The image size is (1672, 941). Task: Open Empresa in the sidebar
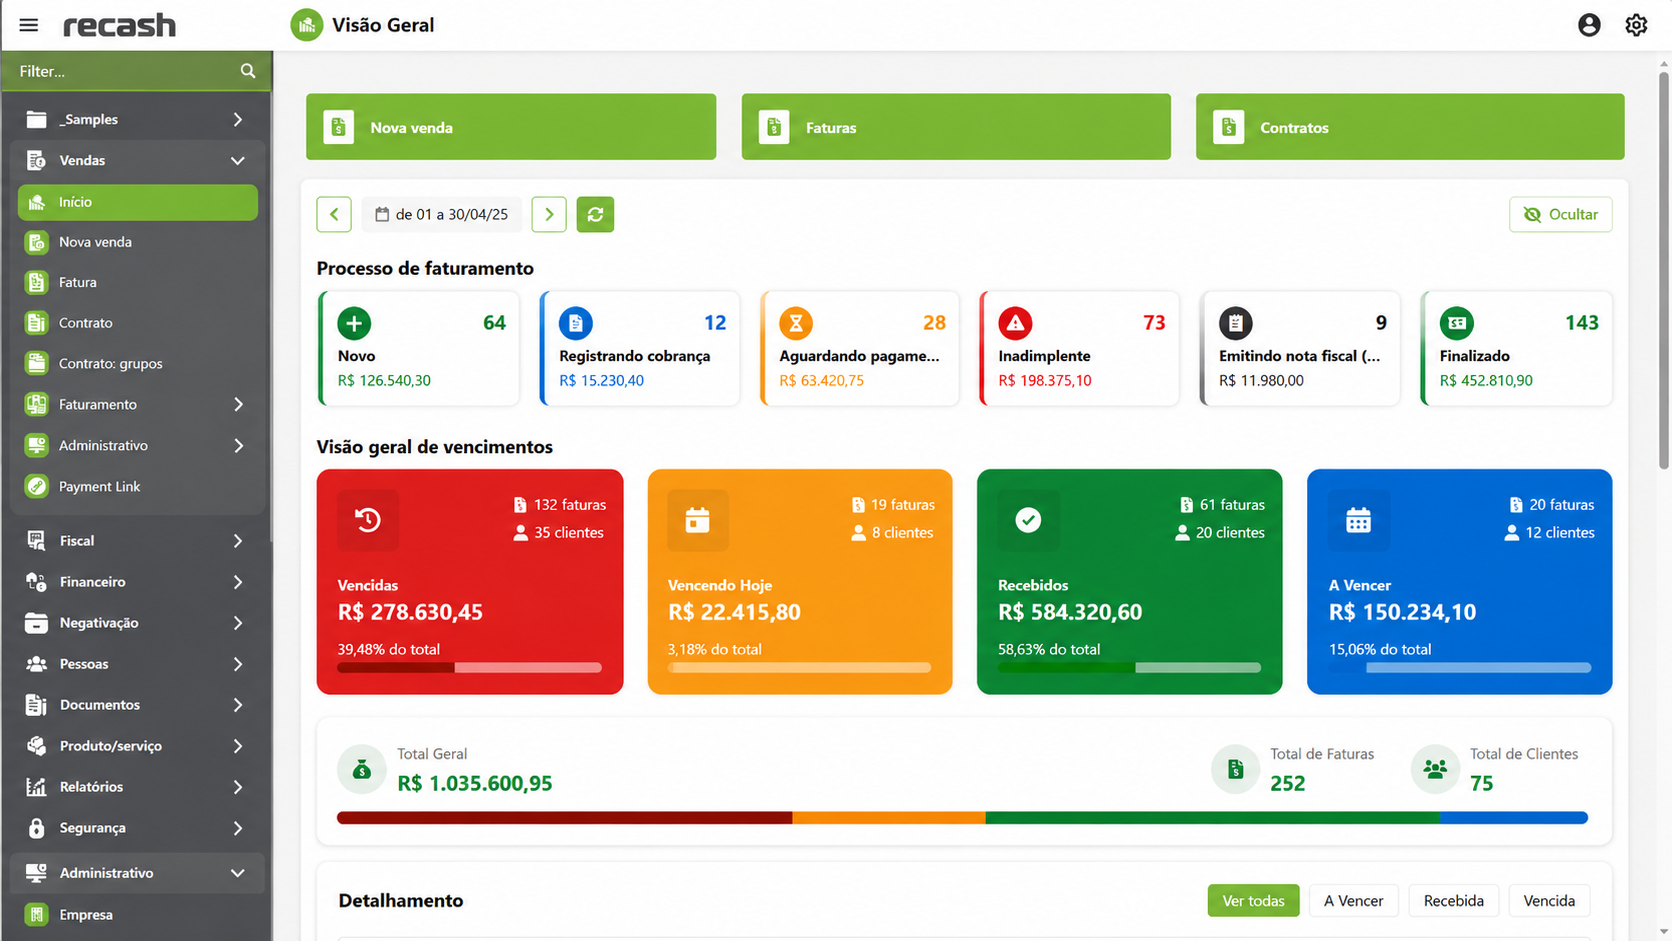pos(138,914)
